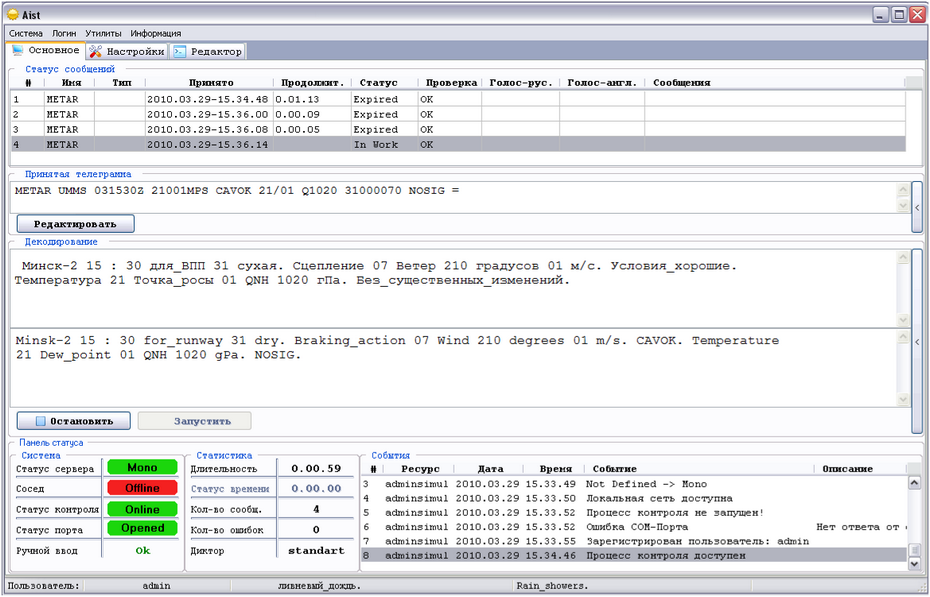Image resolution: width=930 pixels, height=597 pixels.
Task: Open the Информация menu
Action: coord(155,33)
